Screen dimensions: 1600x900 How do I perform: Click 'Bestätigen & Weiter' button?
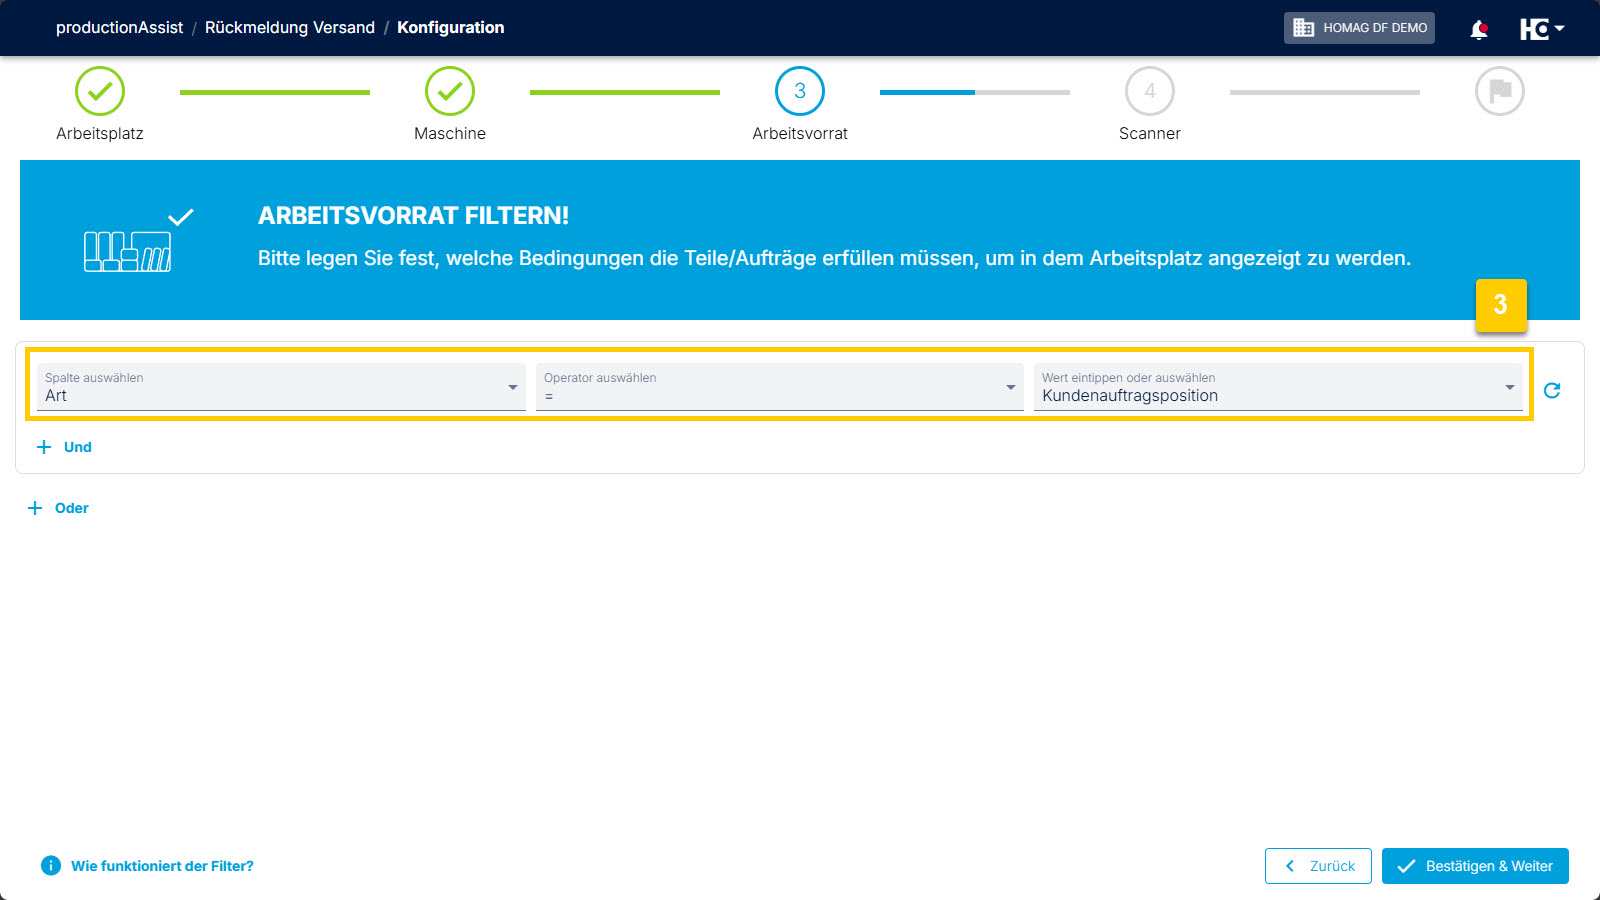pos(1475,866)
